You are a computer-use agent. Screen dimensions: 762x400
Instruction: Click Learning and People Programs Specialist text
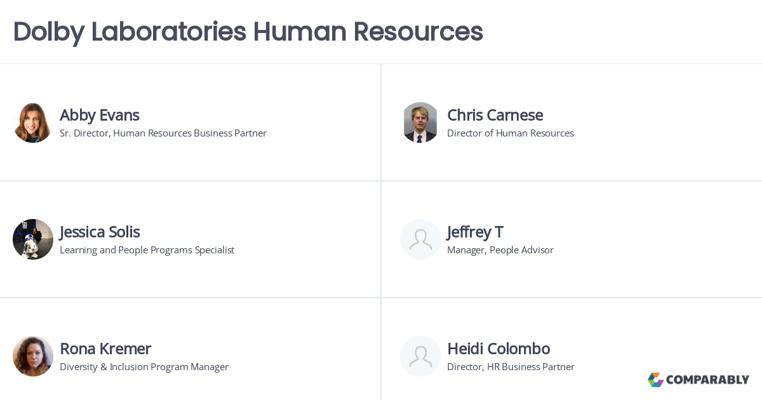pos(147,250)
